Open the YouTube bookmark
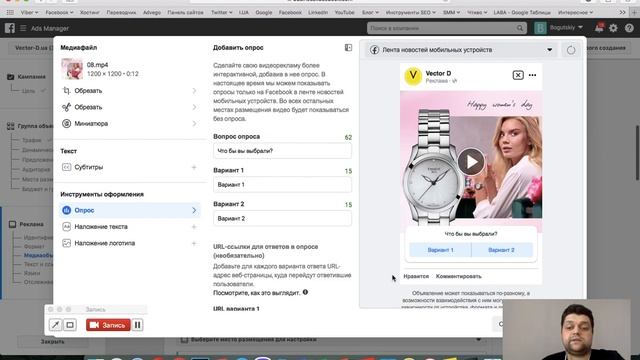The width and height of the screenshot is (640, 360). (x=344, y=13)
